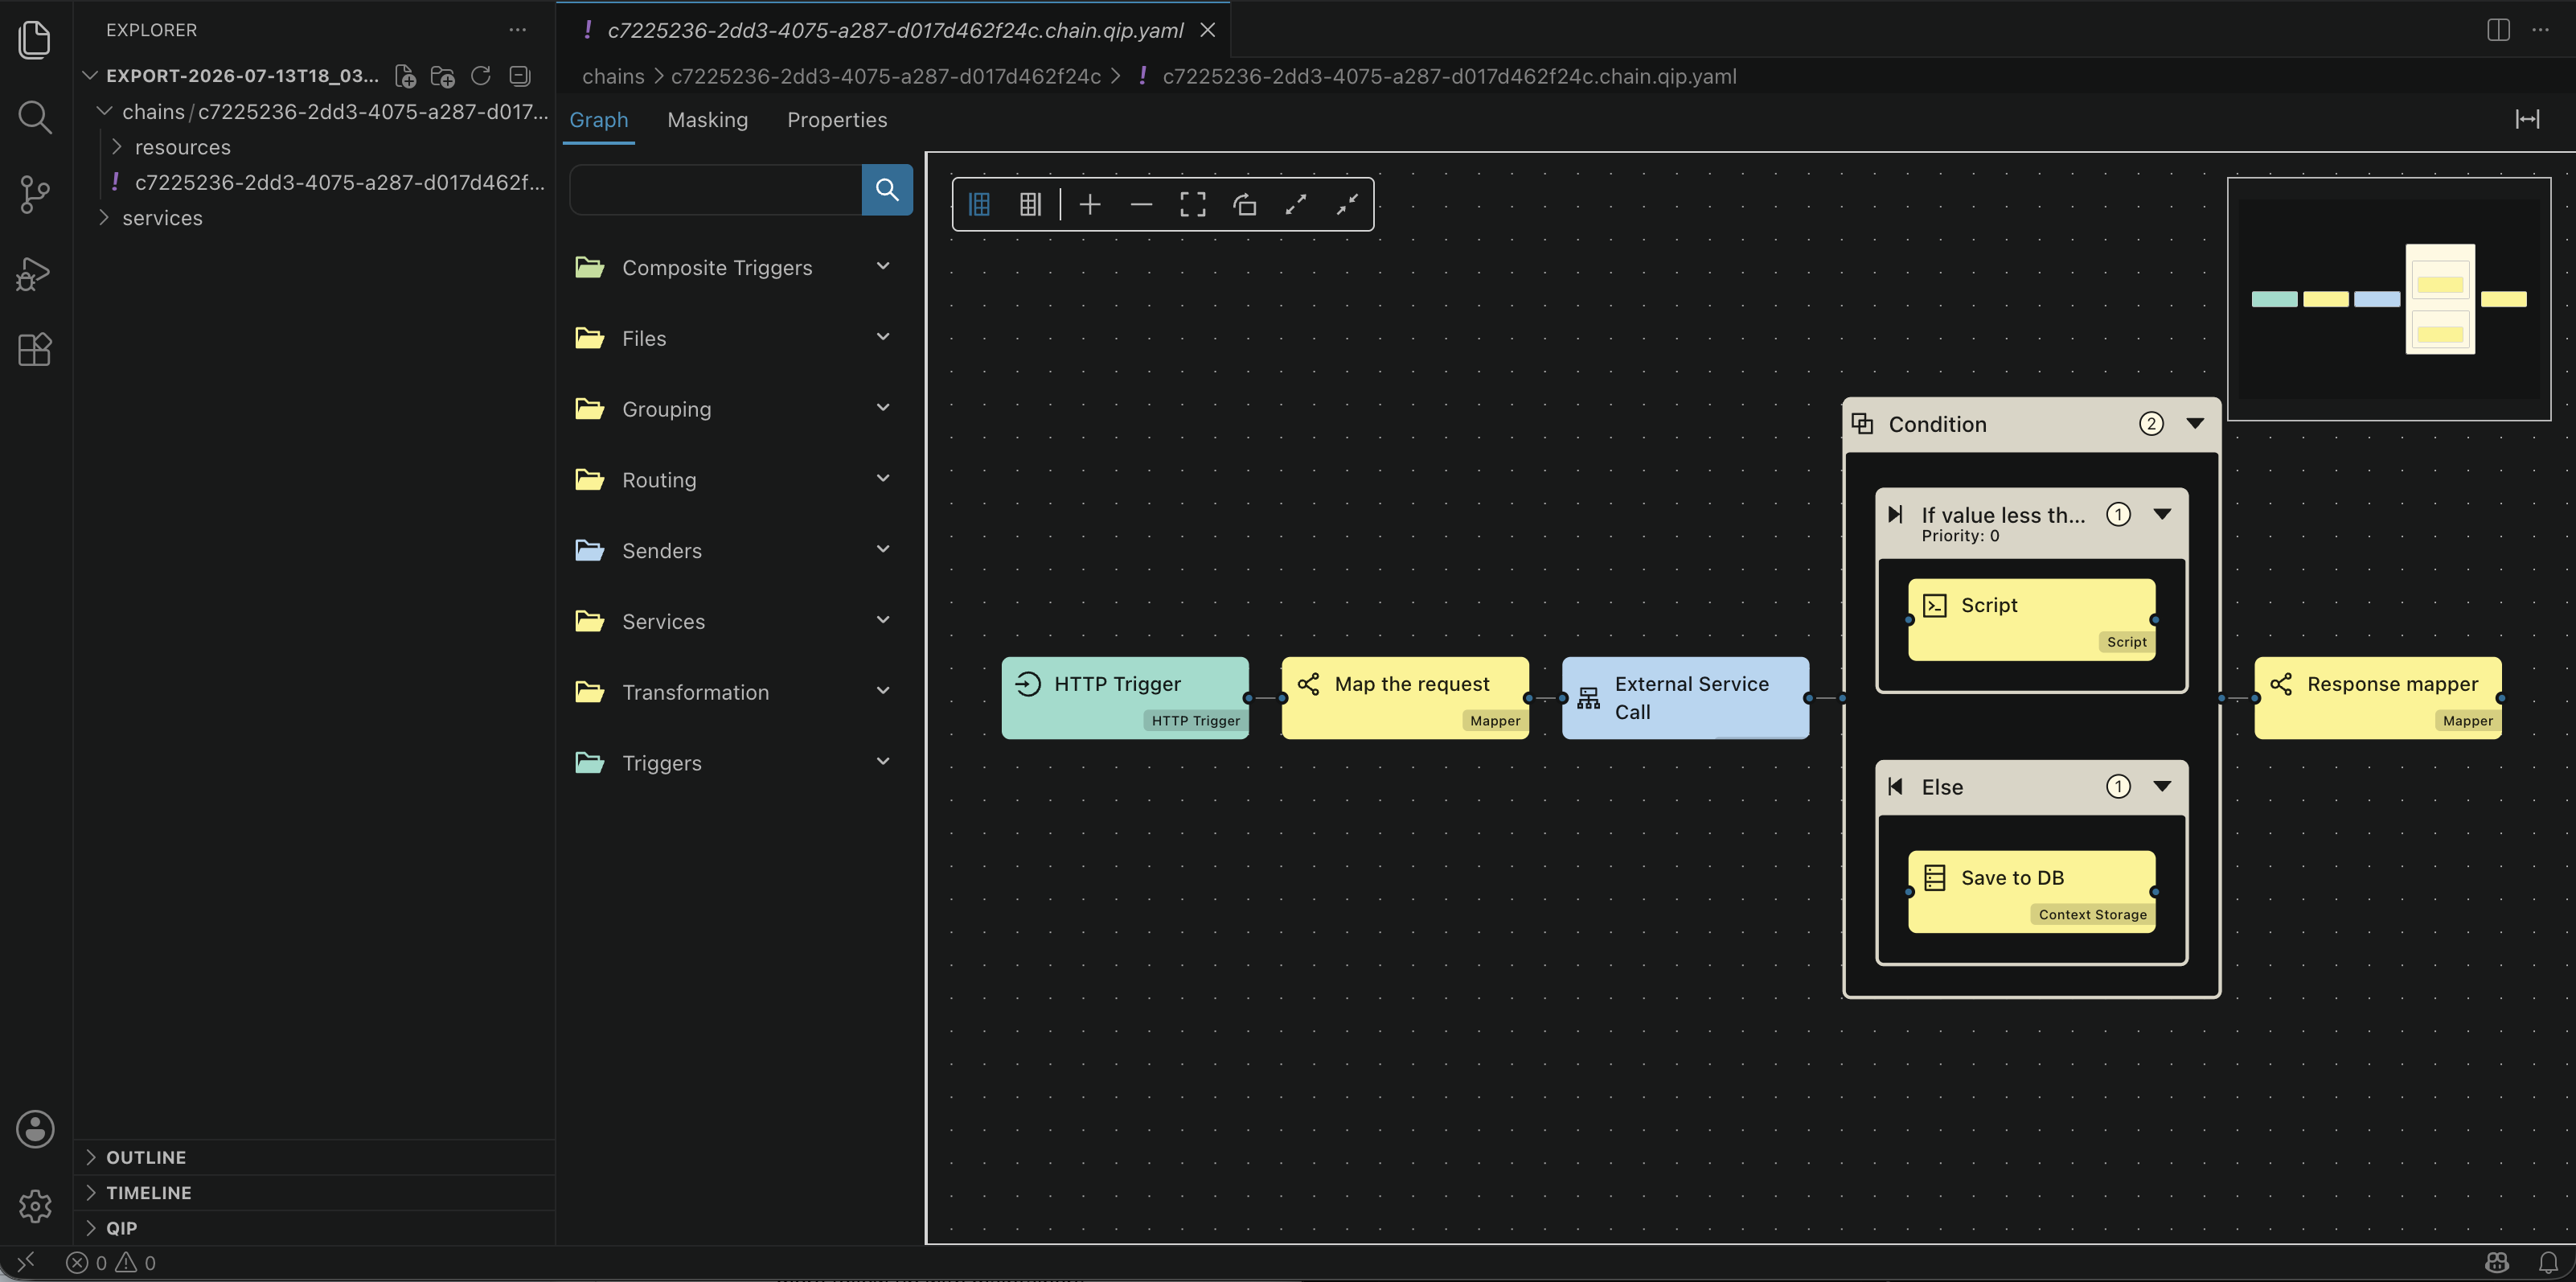Screen dimensions: 2576x1282
Task: Open remote window indicator in status bar
Action: click(x=26, y=1262)
